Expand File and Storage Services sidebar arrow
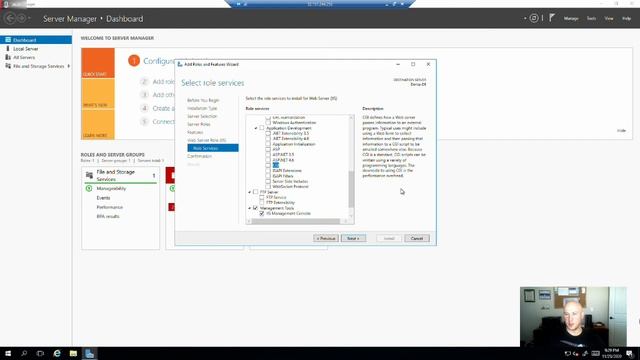Screen dimensions: 640x360 click(69, 66)
